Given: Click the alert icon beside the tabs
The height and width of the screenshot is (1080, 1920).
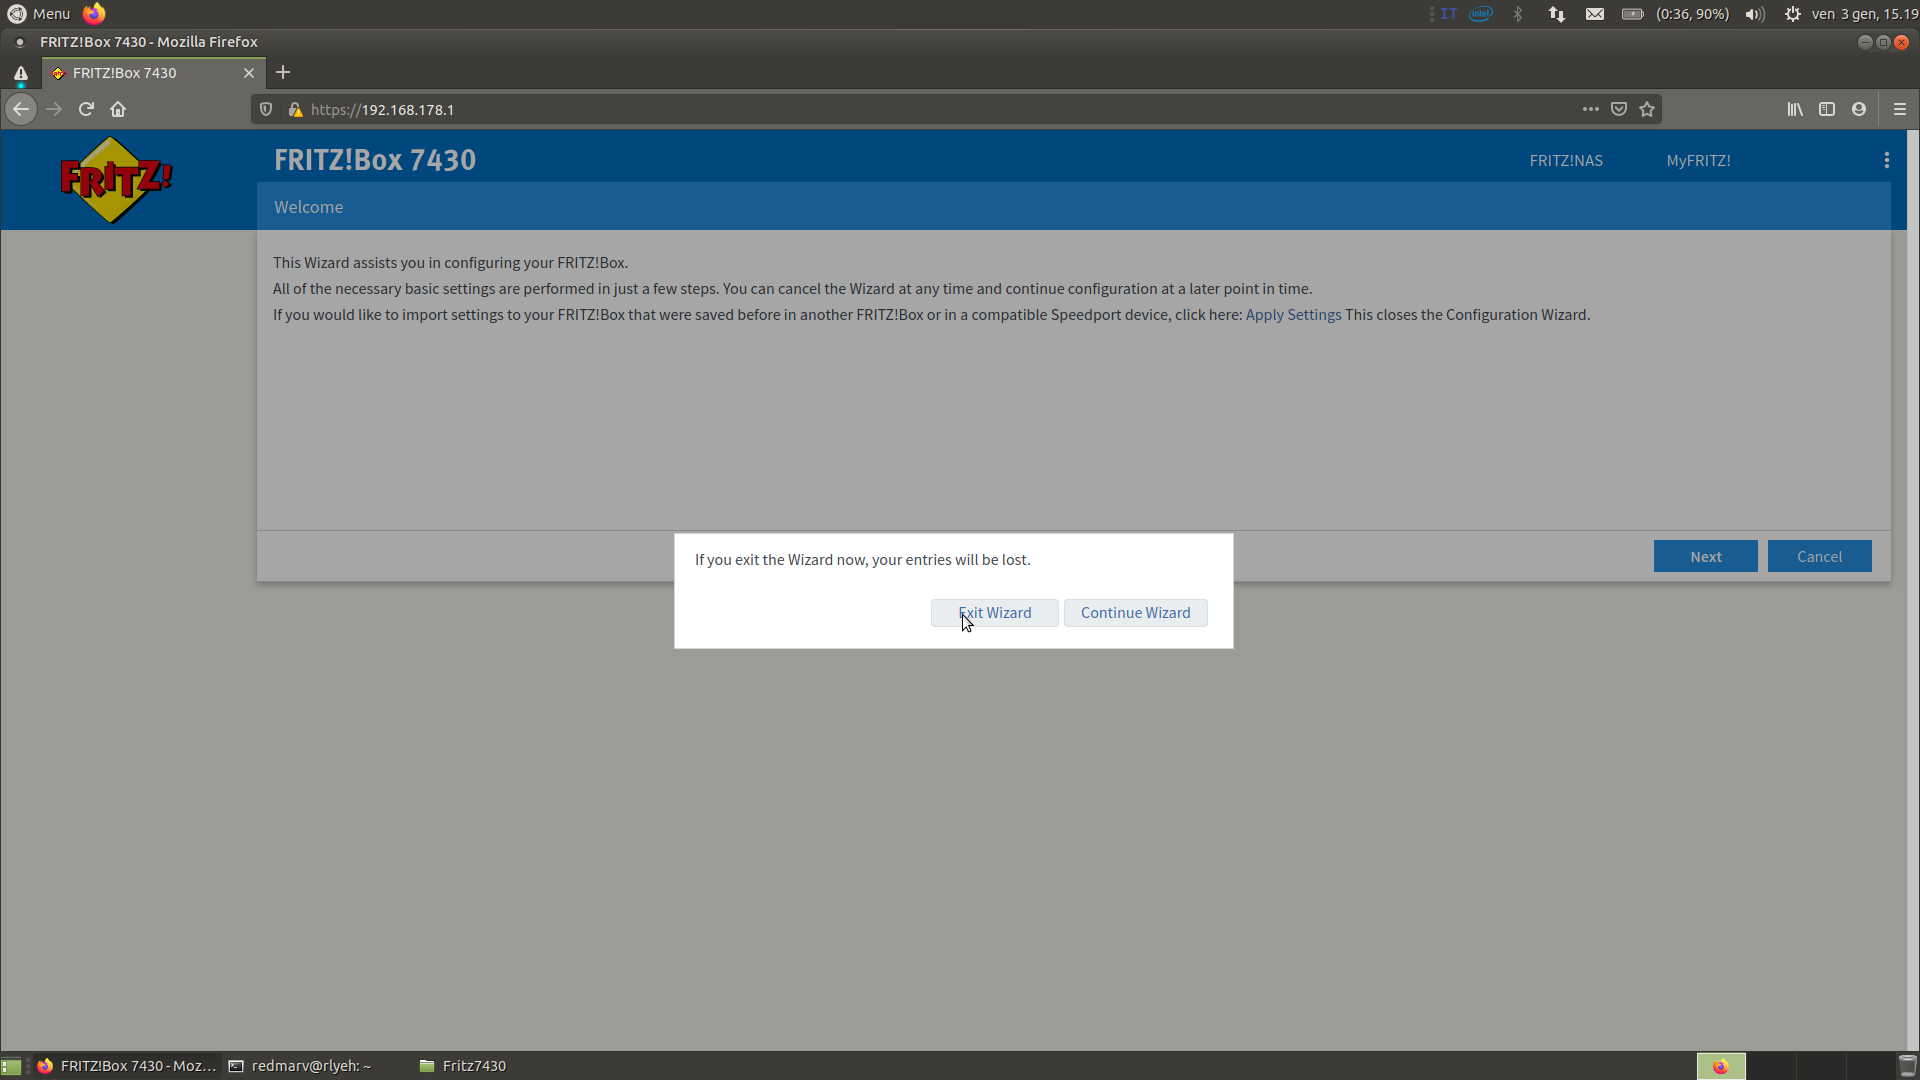Looking at the screenshot, I should tap(21, 73).
